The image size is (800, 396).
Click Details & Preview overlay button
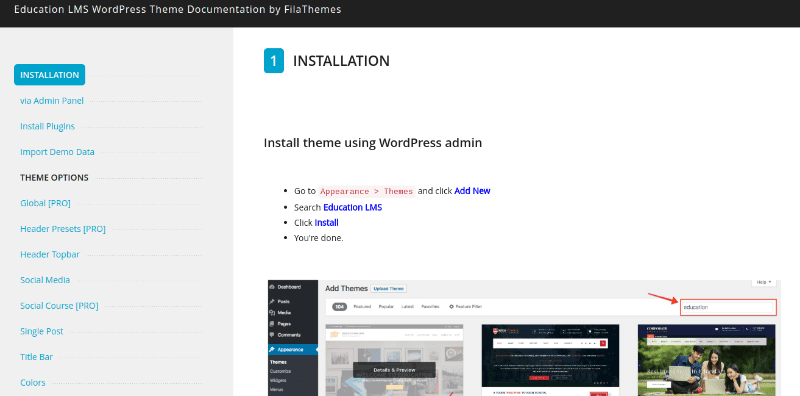394,370
